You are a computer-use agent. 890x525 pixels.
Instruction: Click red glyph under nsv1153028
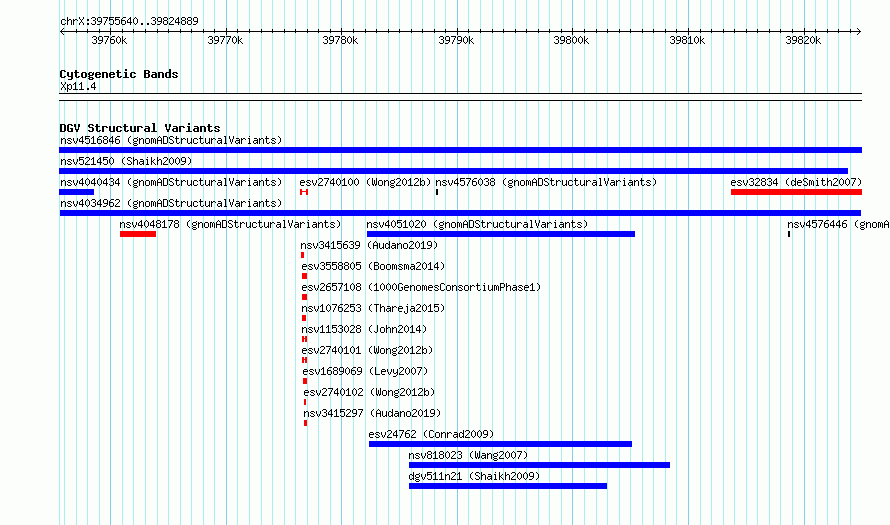[304, 339]
